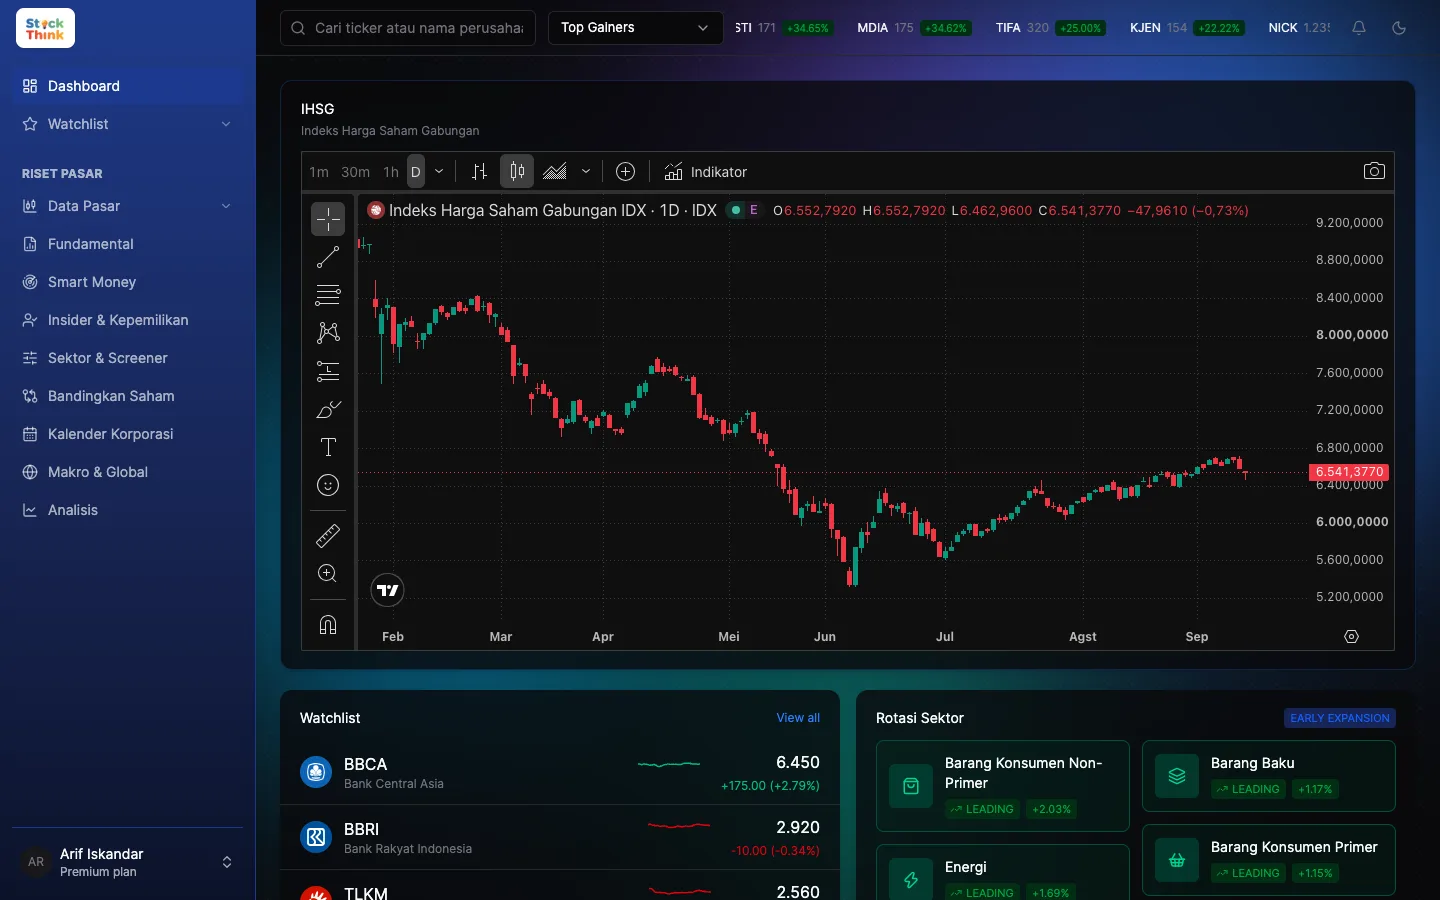
Task: Select the brush drawing tool
Action: pos(328,409)
